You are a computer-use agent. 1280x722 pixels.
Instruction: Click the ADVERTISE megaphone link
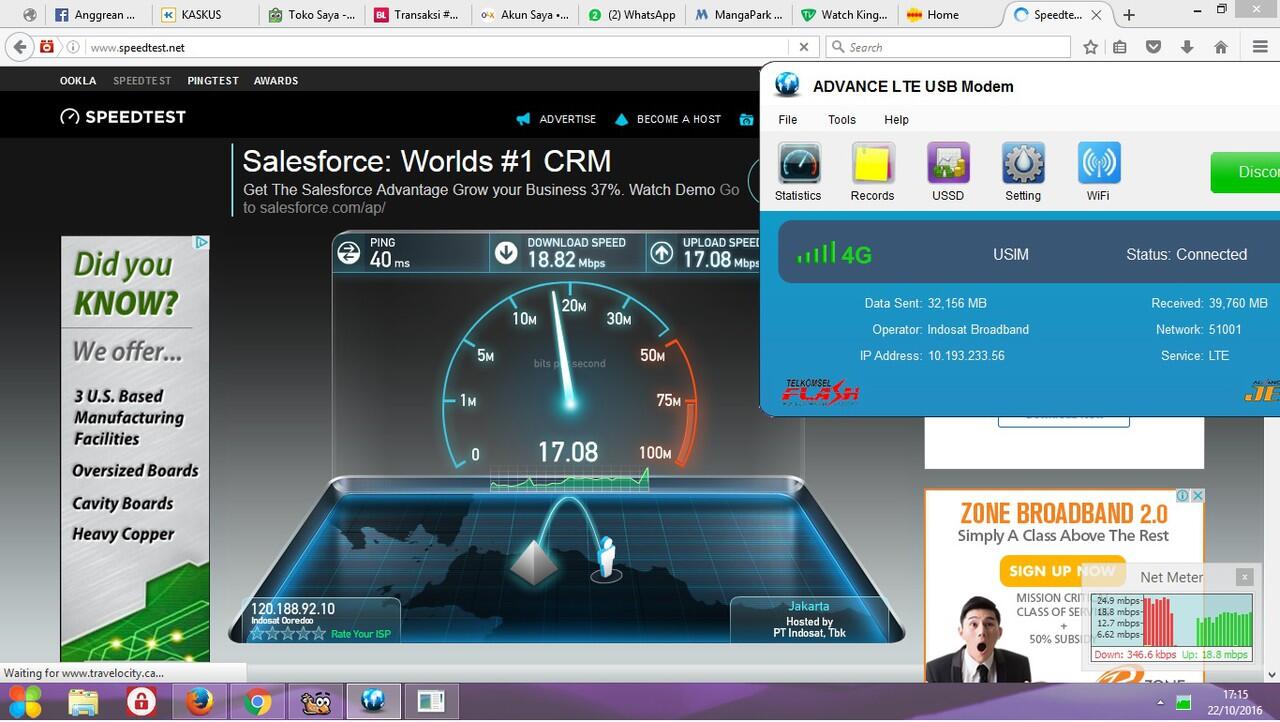point(556,119)
